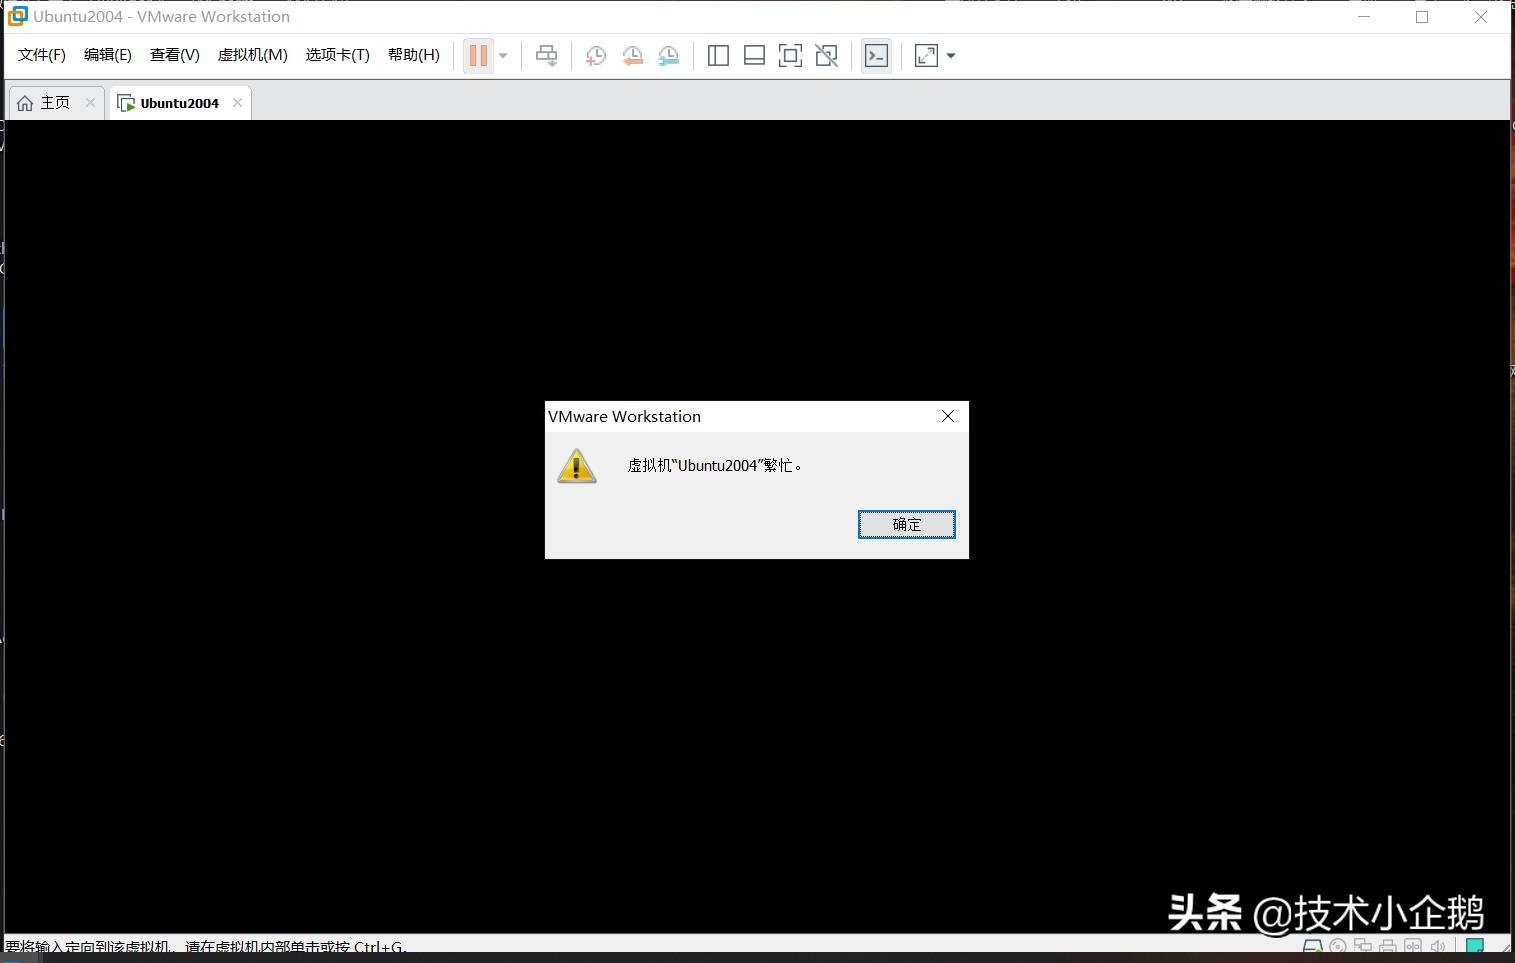1515x963 pixels.
Task: Open the 文件(F) menu
Action: (42, 55)
